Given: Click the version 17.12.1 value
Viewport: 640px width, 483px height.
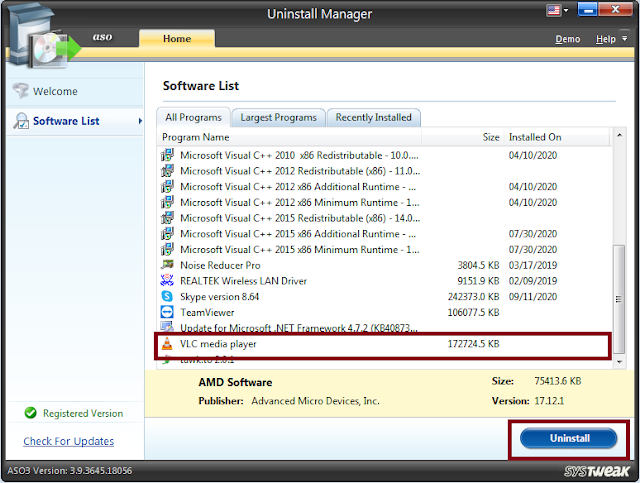Looking at the screenshot, I should pos(549,401).
